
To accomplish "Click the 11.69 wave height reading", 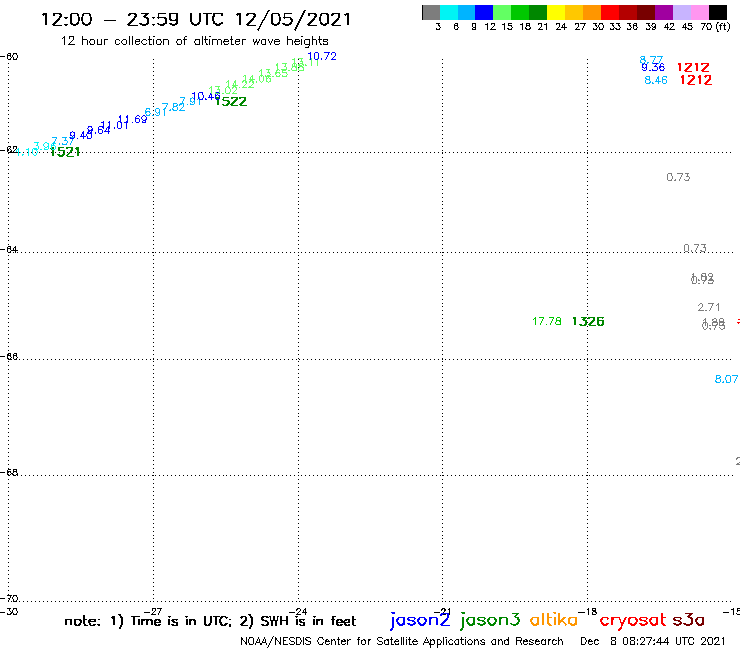I will point(133,119).
